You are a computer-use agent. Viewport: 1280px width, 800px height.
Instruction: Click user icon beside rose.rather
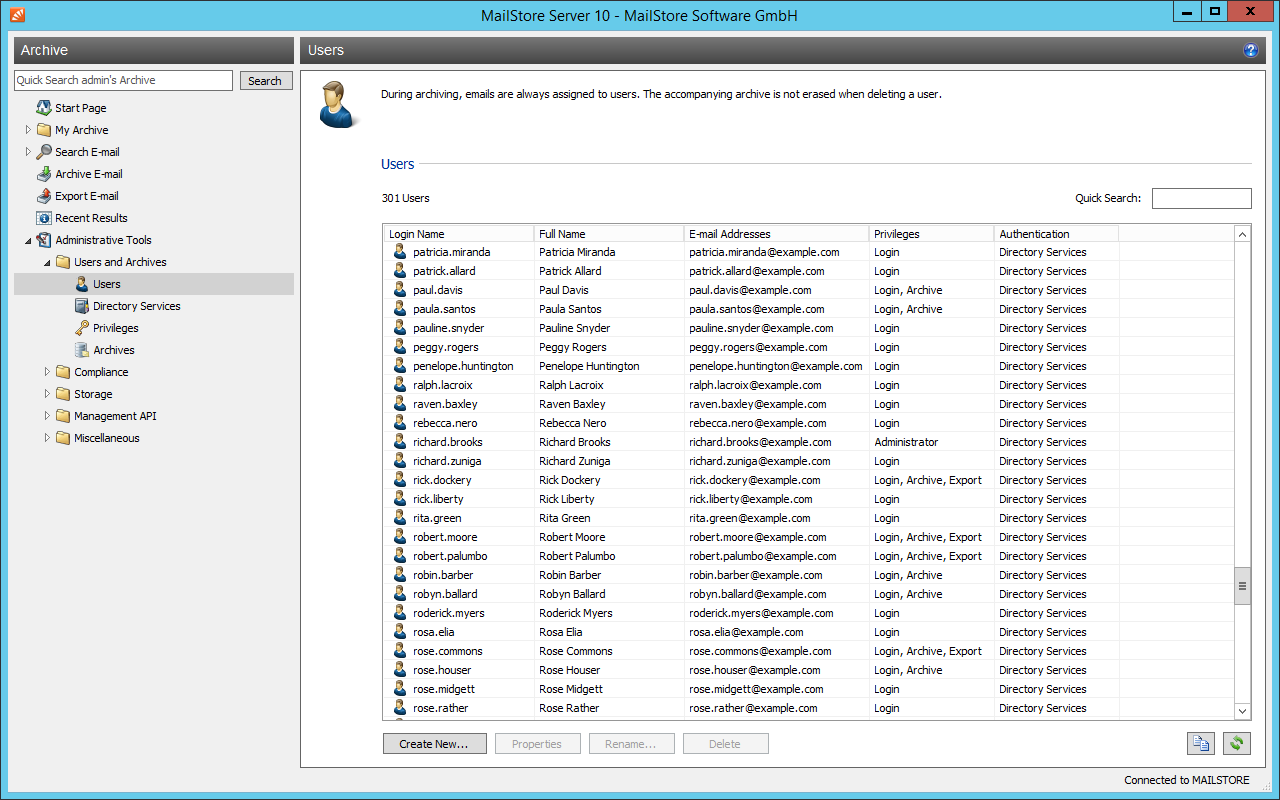pyautogui.click(x=400, y=708)
